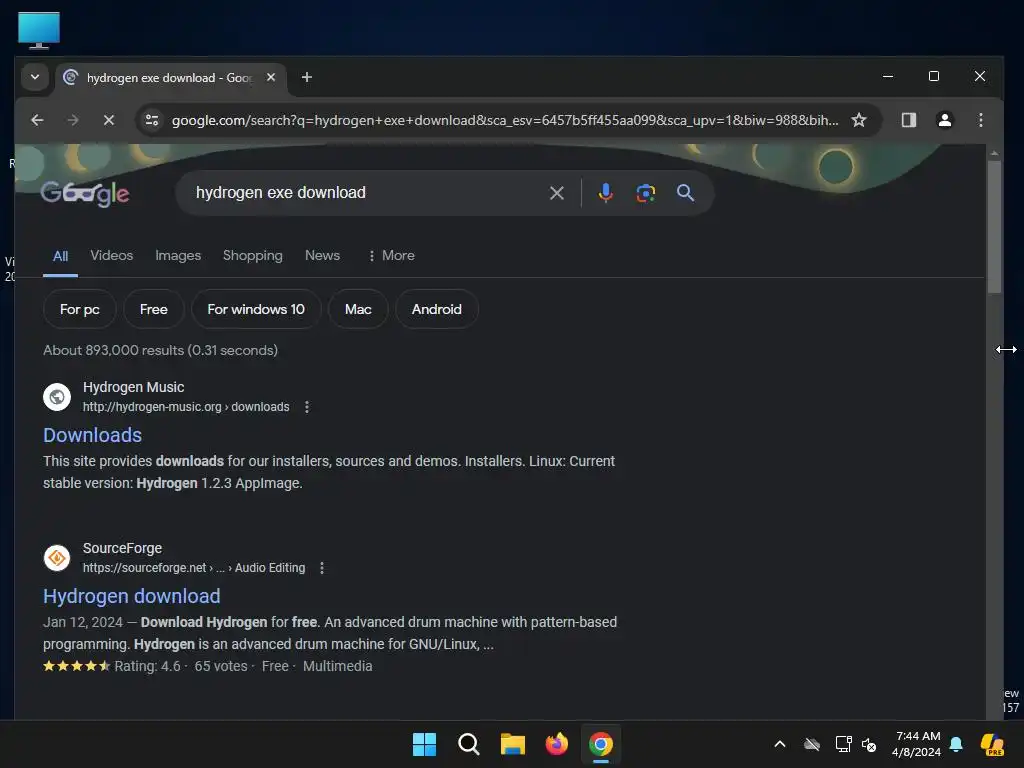Image resolution: width=1024 pixels, height=768 pixels.
Task: Open options for Hydrogen Music result
Action: click(307, 407)
